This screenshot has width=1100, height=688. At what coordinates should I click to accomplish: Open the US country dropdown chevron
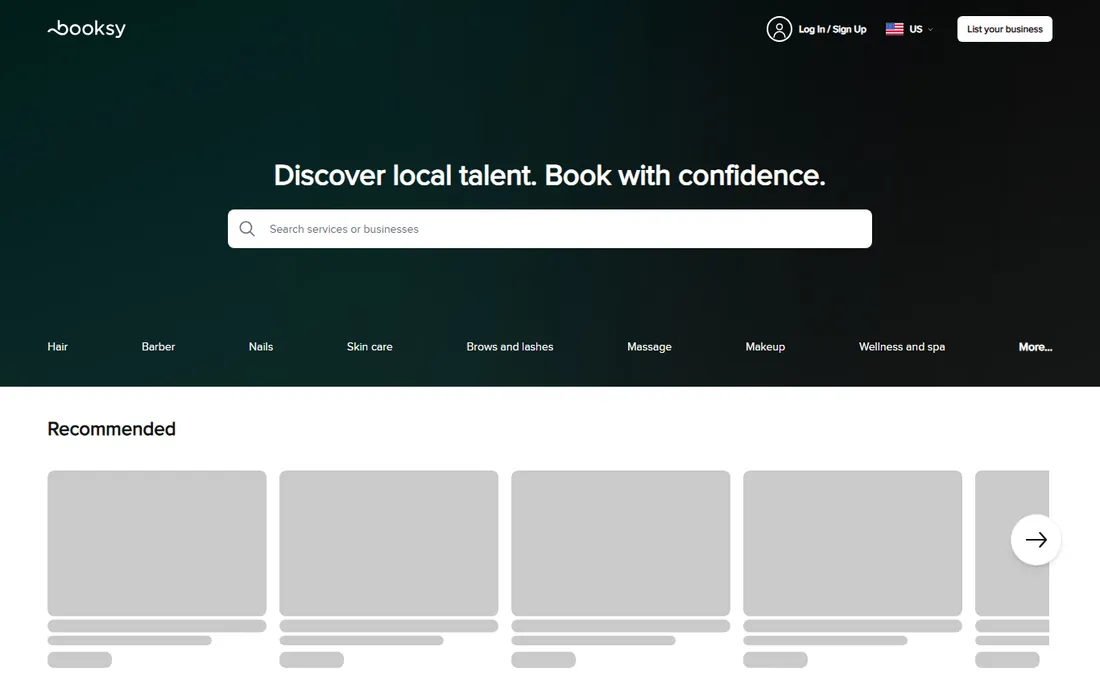tap(930, 29)
